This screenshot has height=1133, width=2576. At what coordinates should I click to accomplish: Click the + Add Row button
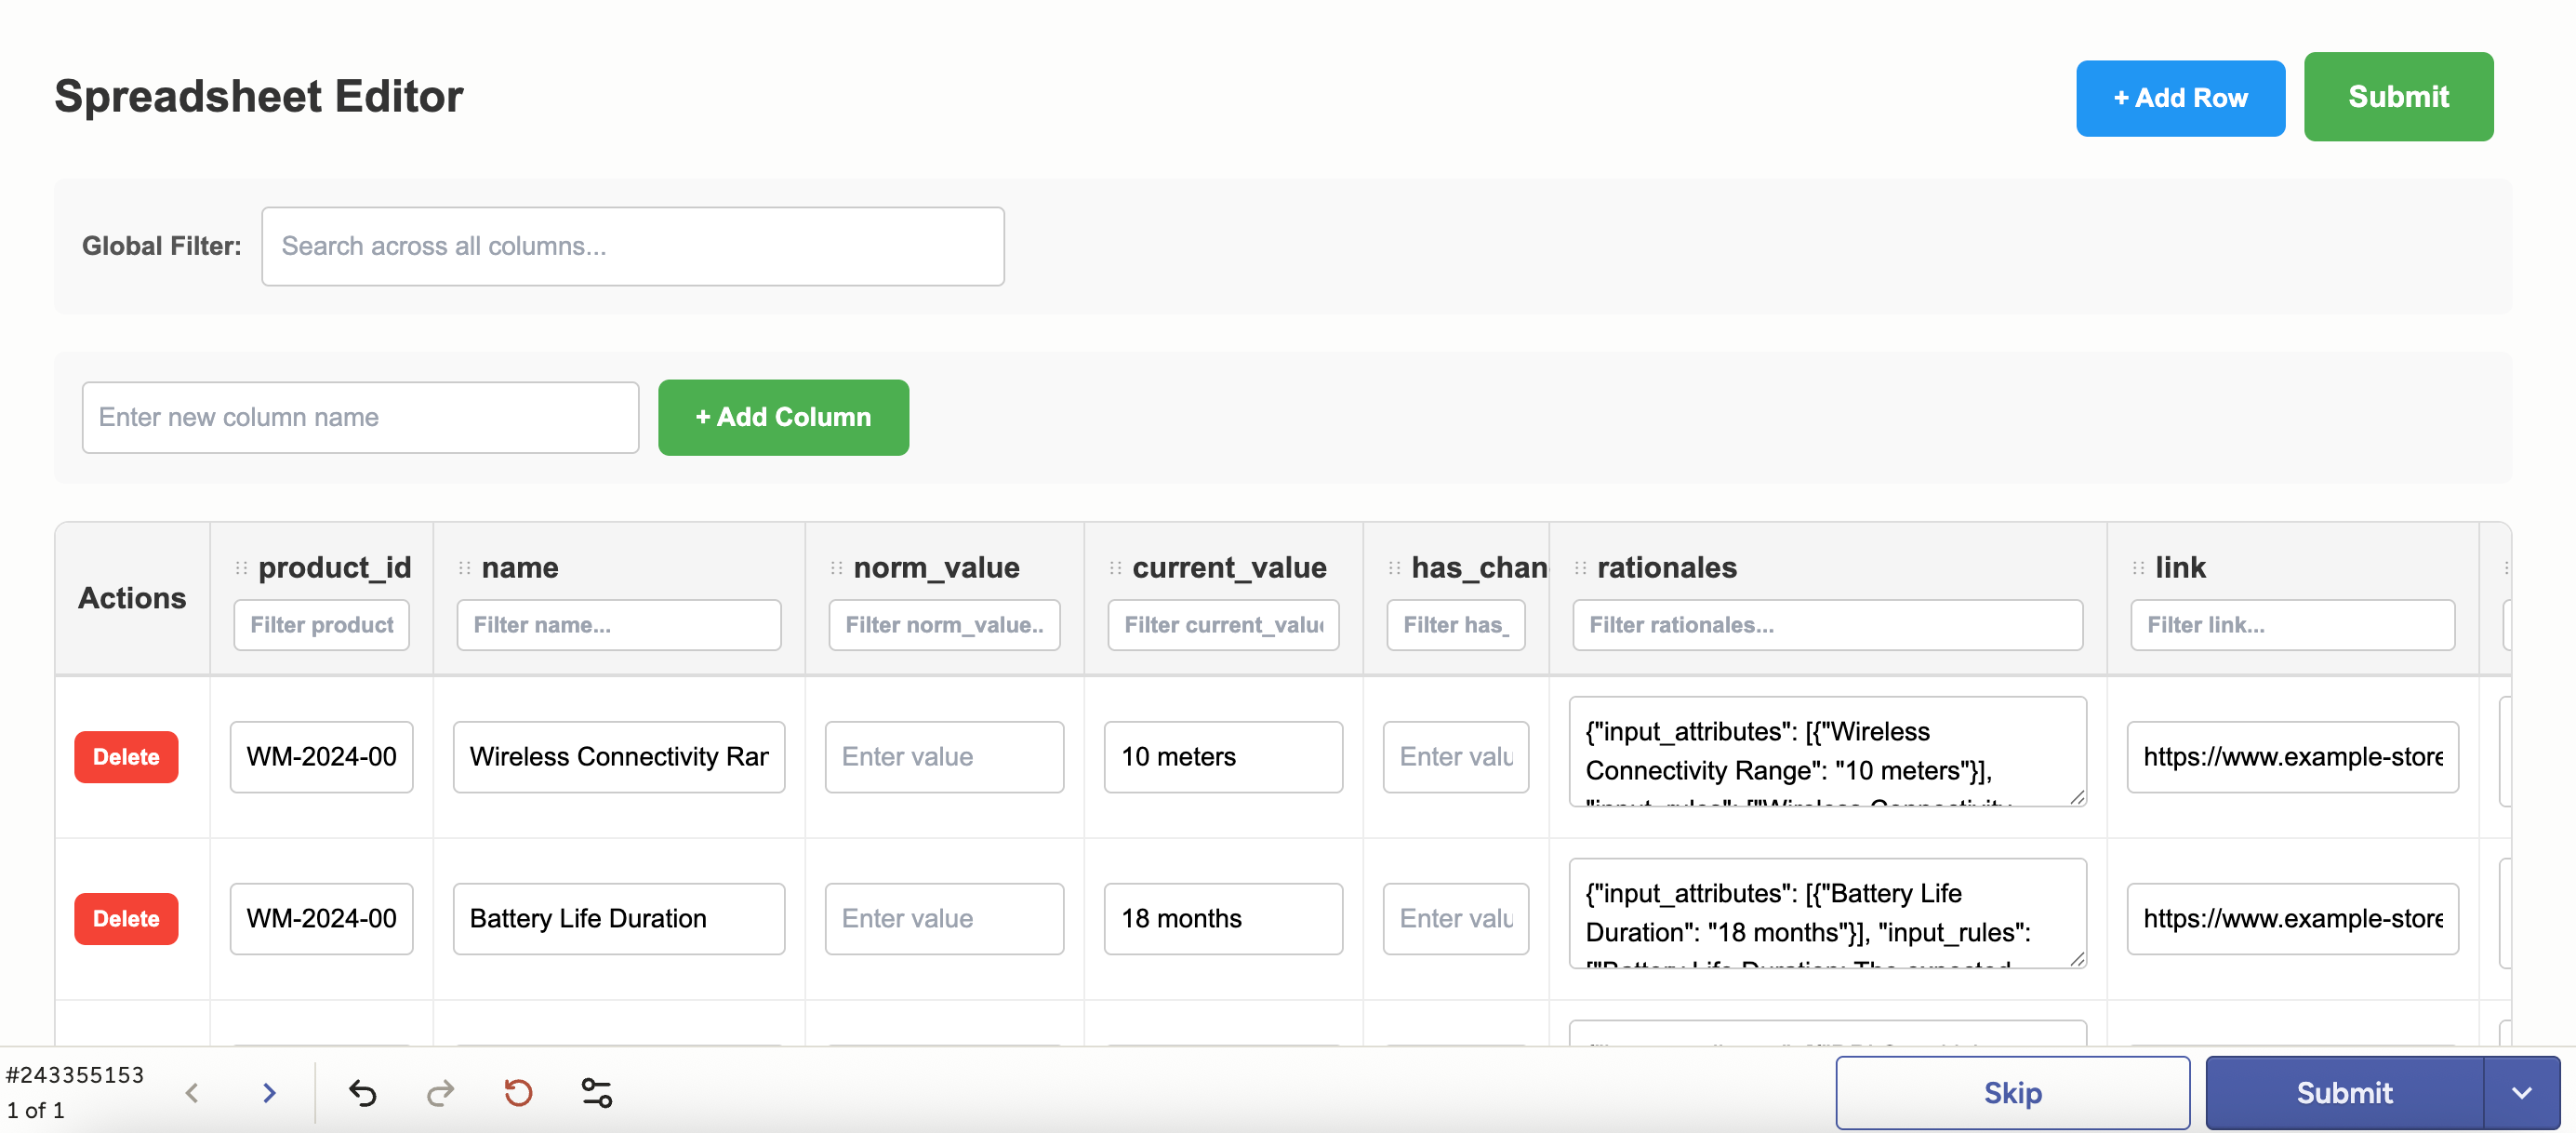2180,97
